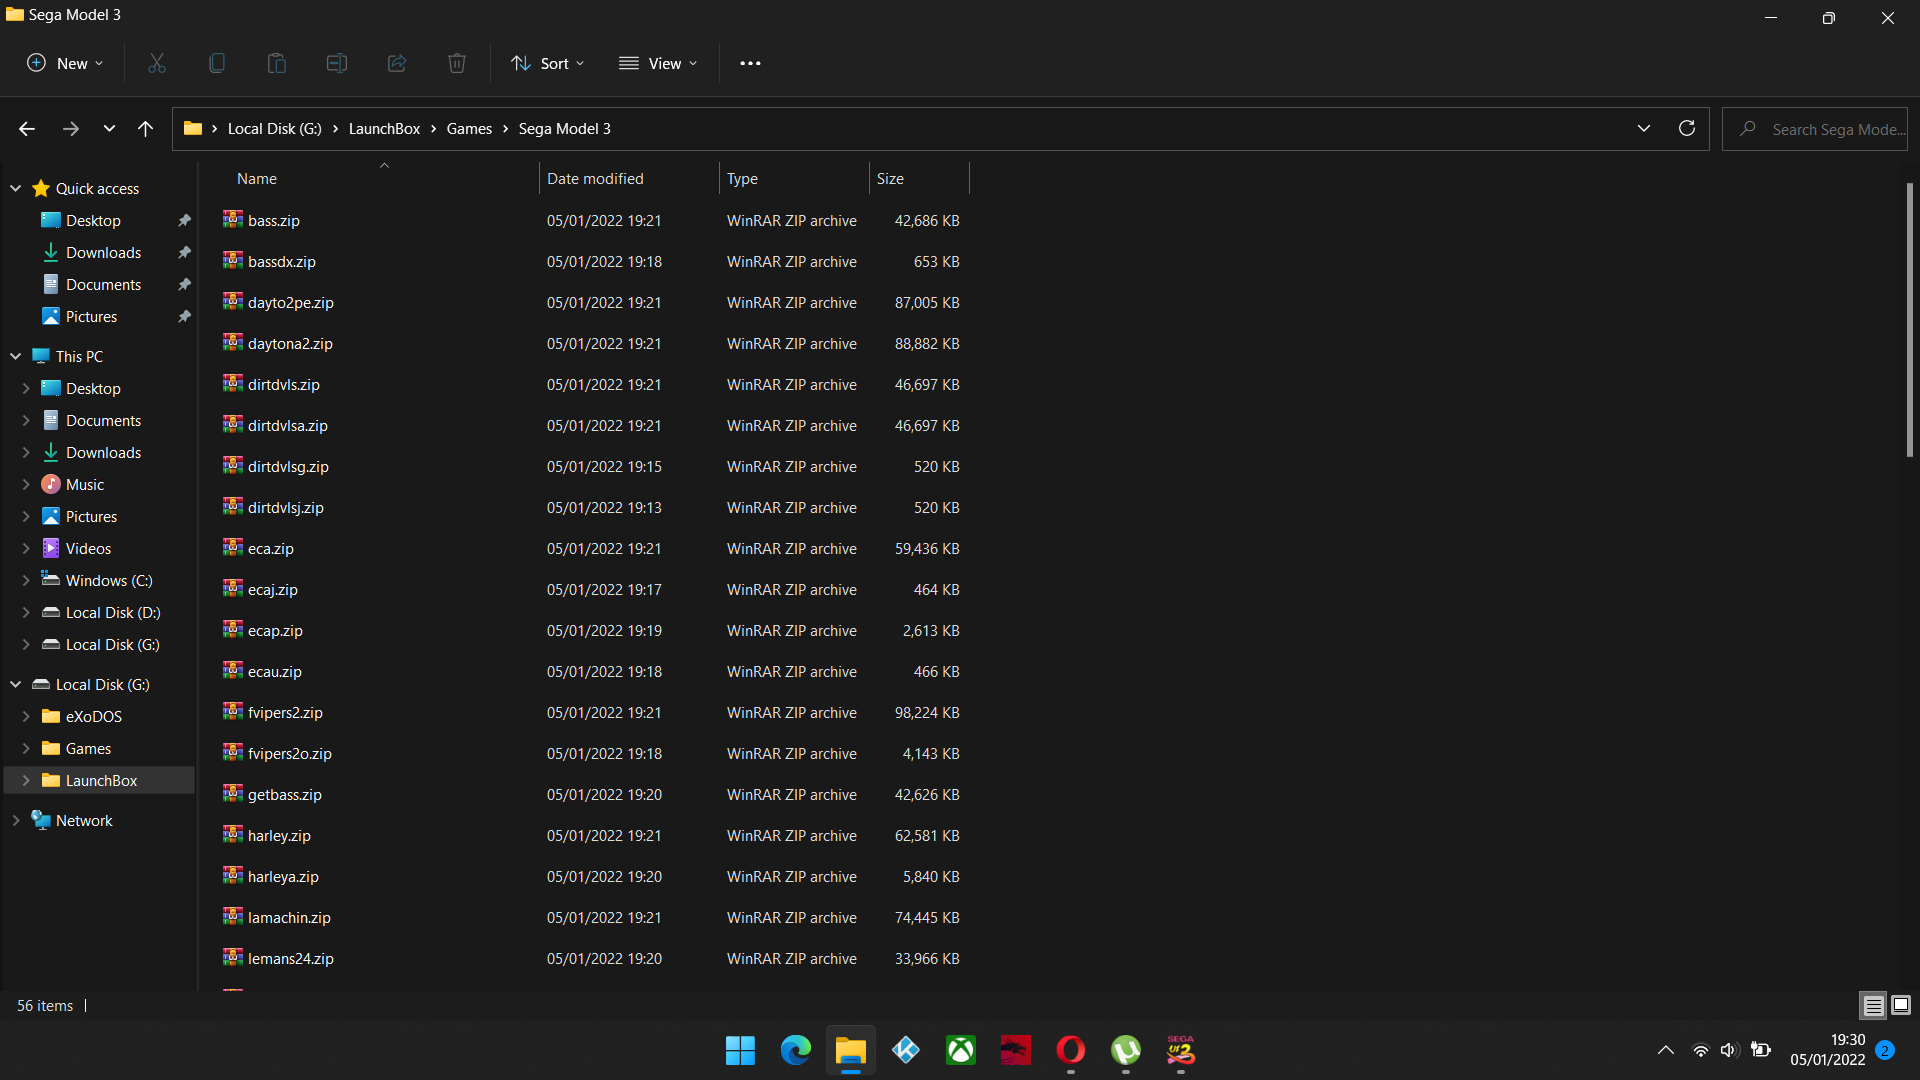Open the Xbox app on taskbar
This screenshot has height=1080, width=1920.
[961, 1050]
